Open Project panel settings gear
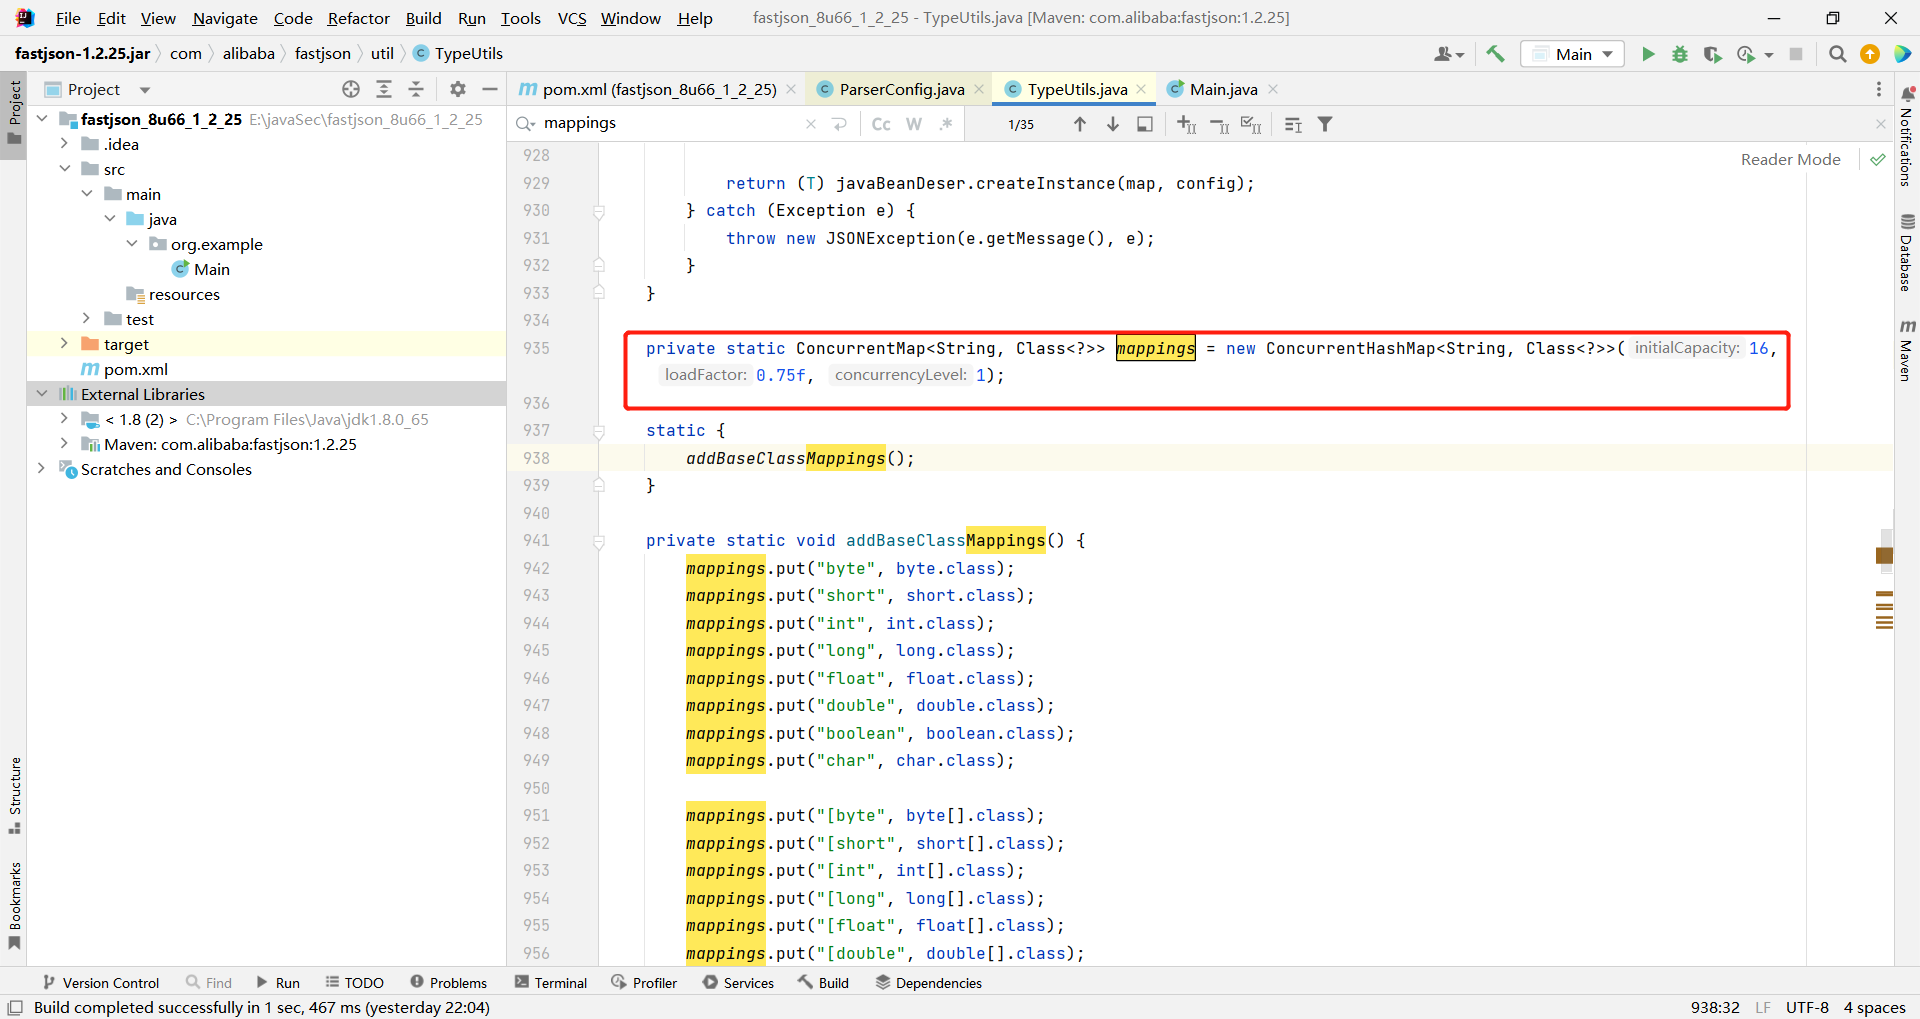 (x=458, y=89)
